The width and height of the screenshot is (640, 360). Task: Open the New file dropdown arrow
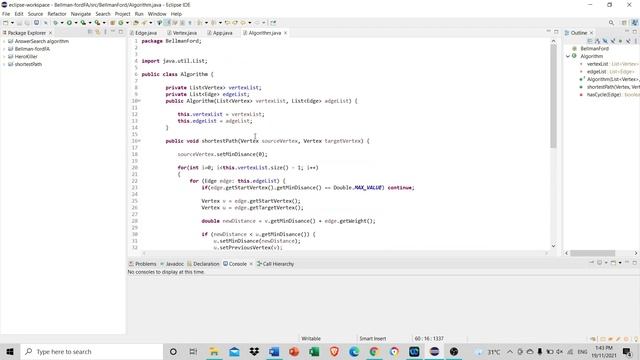12,23
